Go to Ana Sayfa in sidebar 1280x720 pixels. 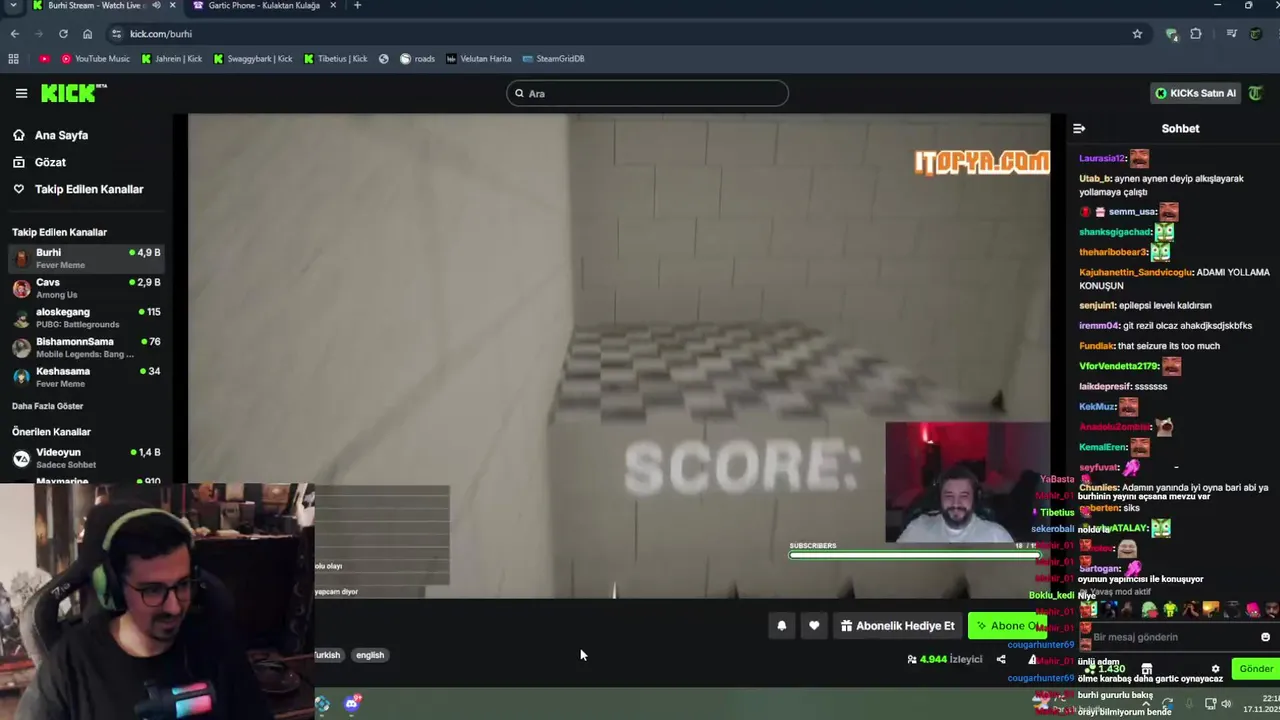[x=61, y=135]
